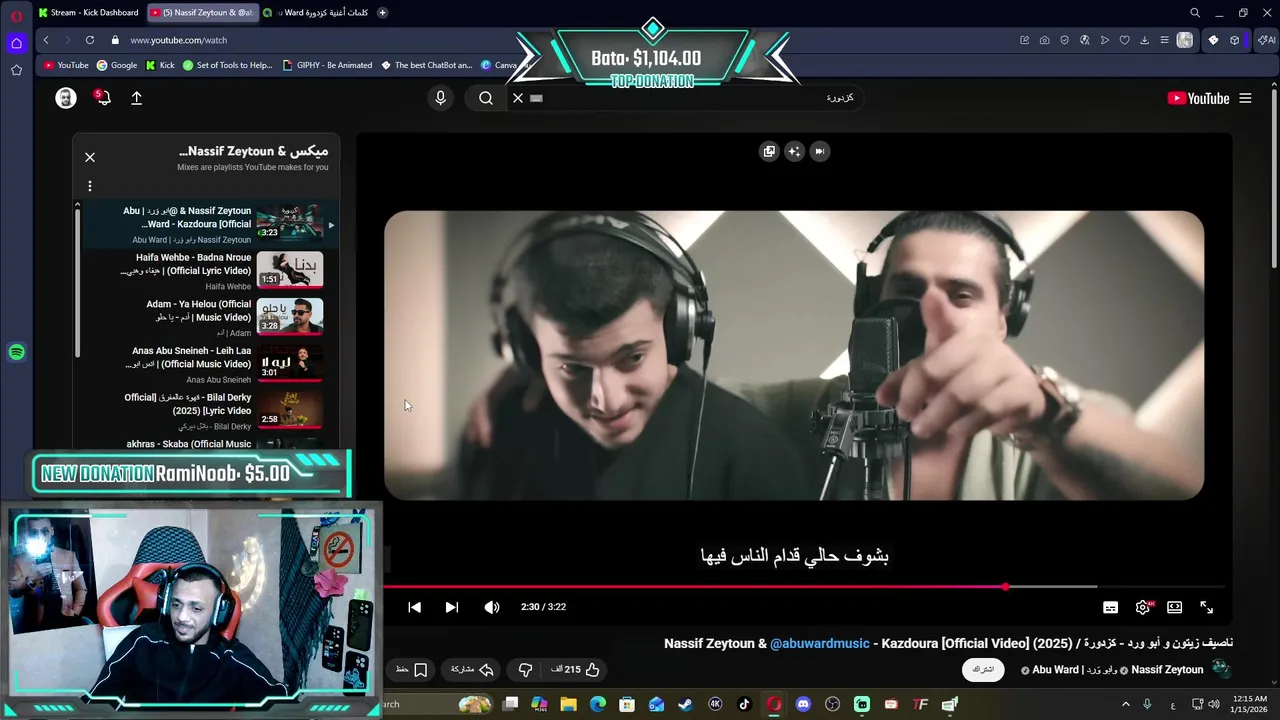Image resolution: width=1280 pixels, height=720 pixels.
Task: Open Opera sidebar bookmarks star icon
Action: [x=16, y=70]
